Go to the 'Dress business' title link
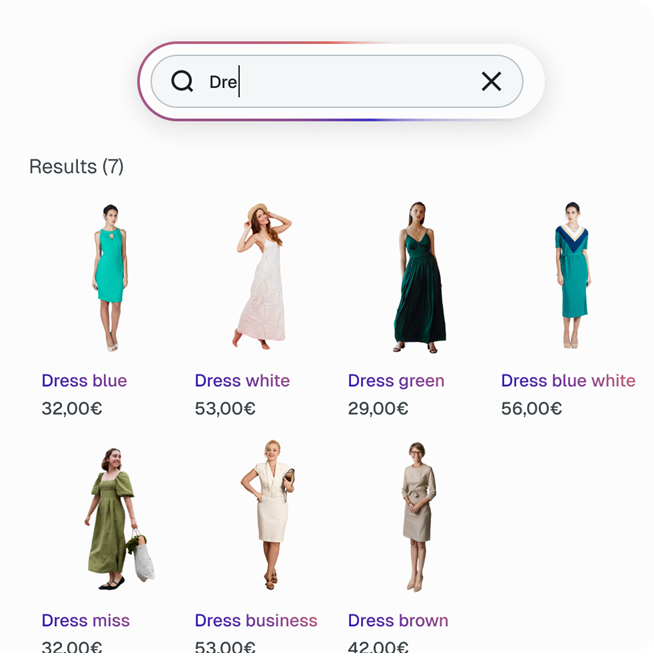 256,621
